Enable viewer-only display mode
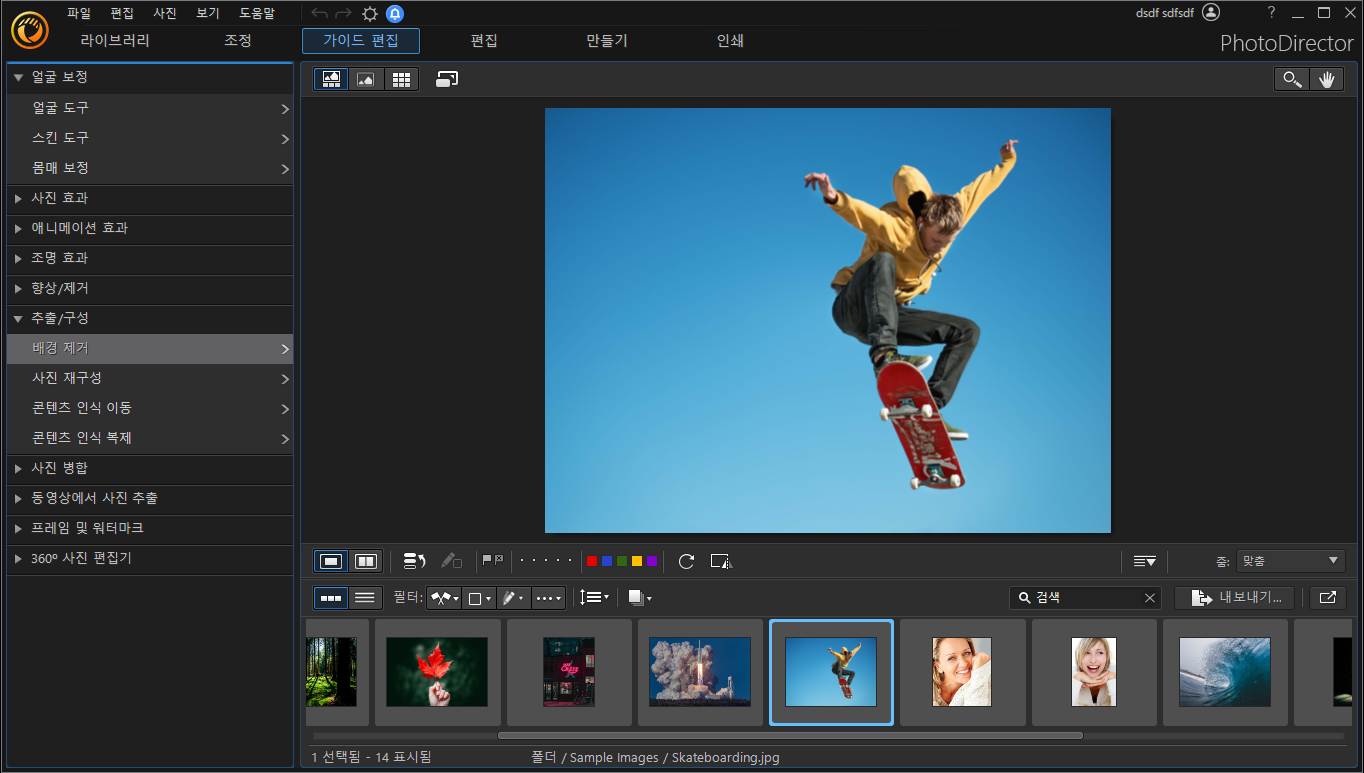The image size is (1364, 773). 365,79
